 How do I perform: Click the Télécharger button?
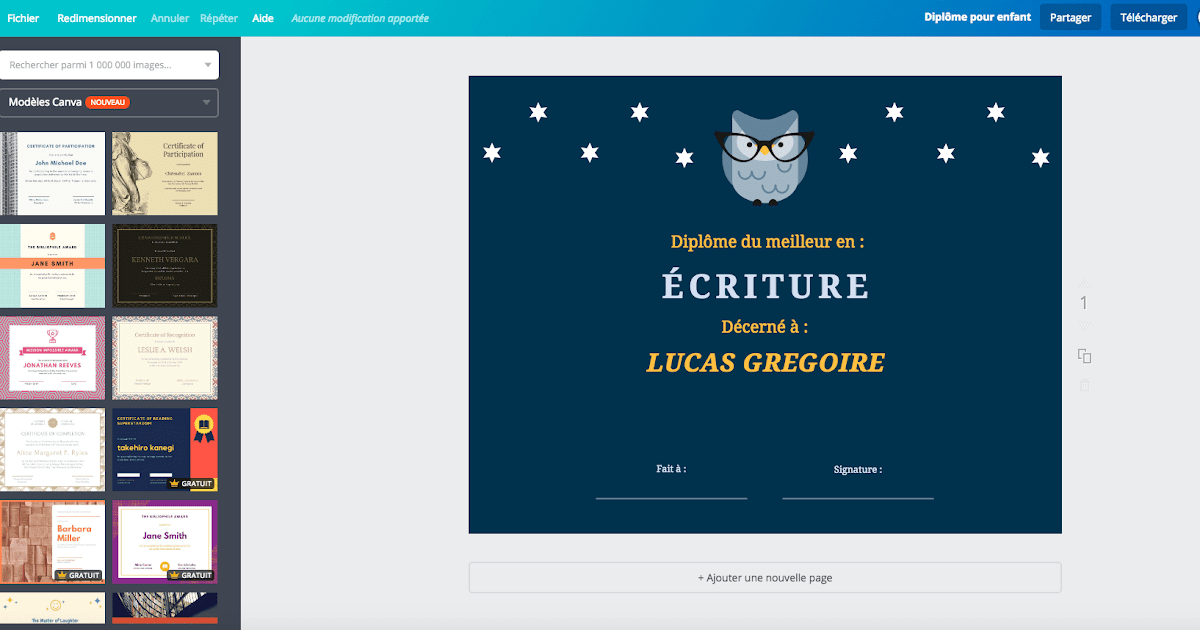[x=1148, y=17]
